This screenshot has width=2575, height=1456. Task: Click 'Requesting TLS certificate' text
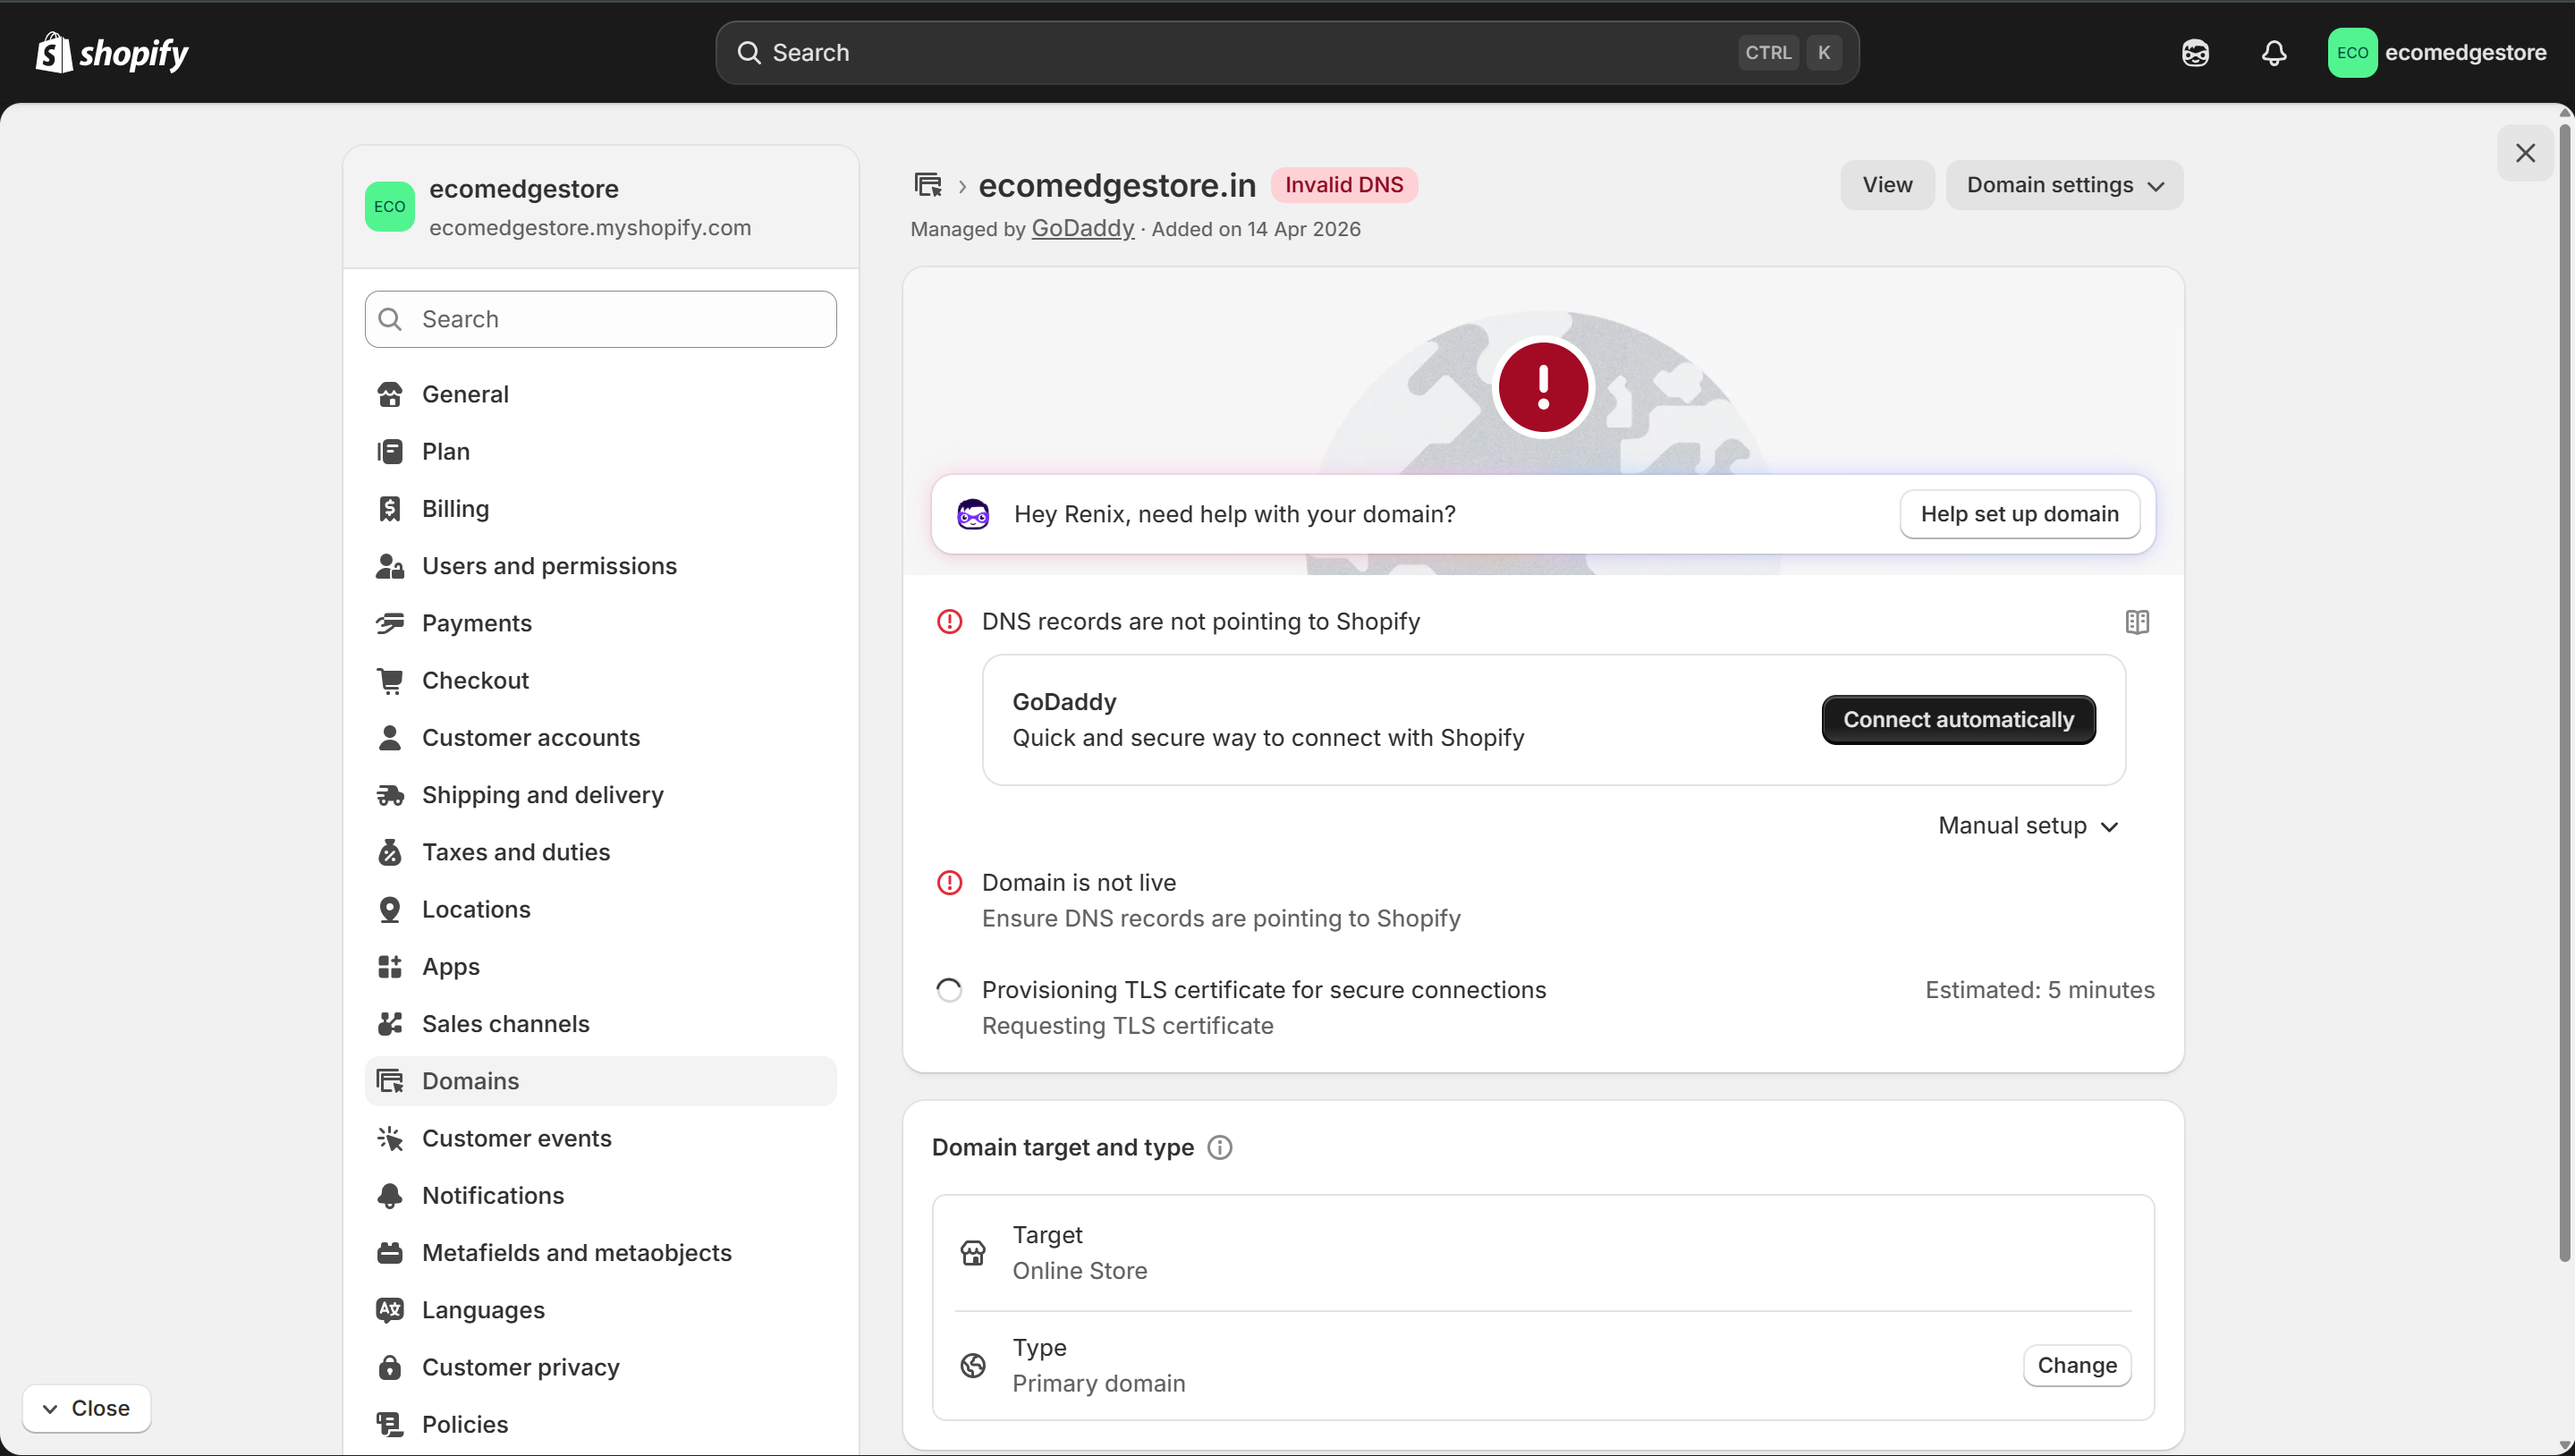click(1128, 1026)
